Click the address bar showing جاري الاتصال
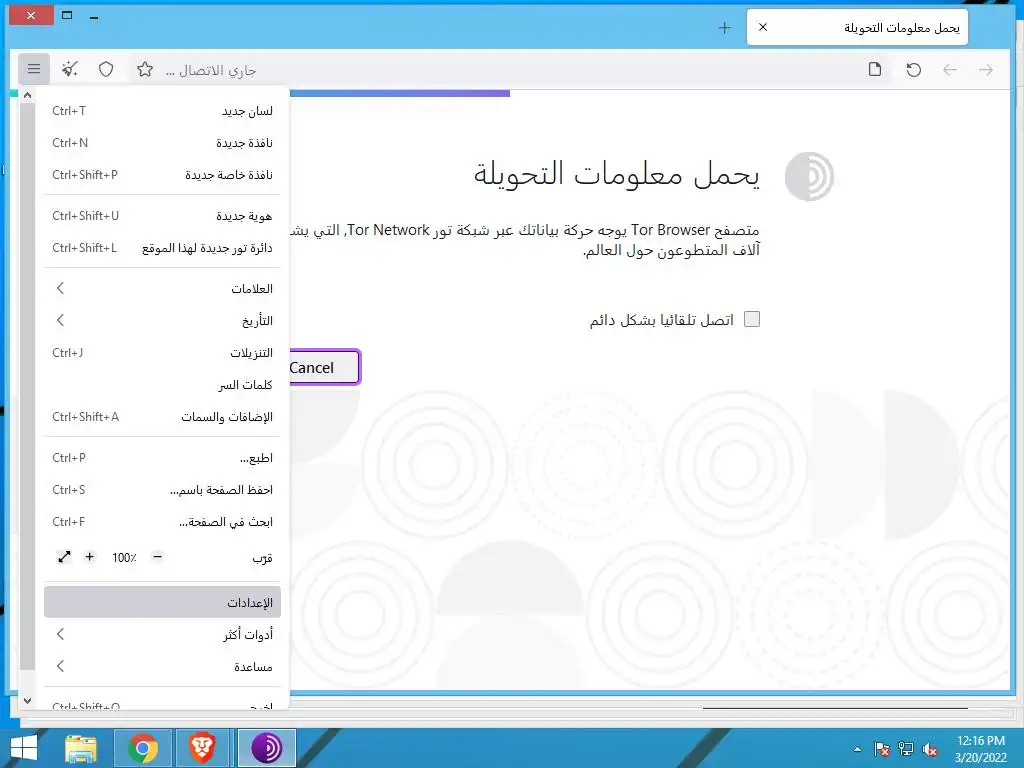The width and height of the screenshot is (1024, 768). (x=509, y=69)
